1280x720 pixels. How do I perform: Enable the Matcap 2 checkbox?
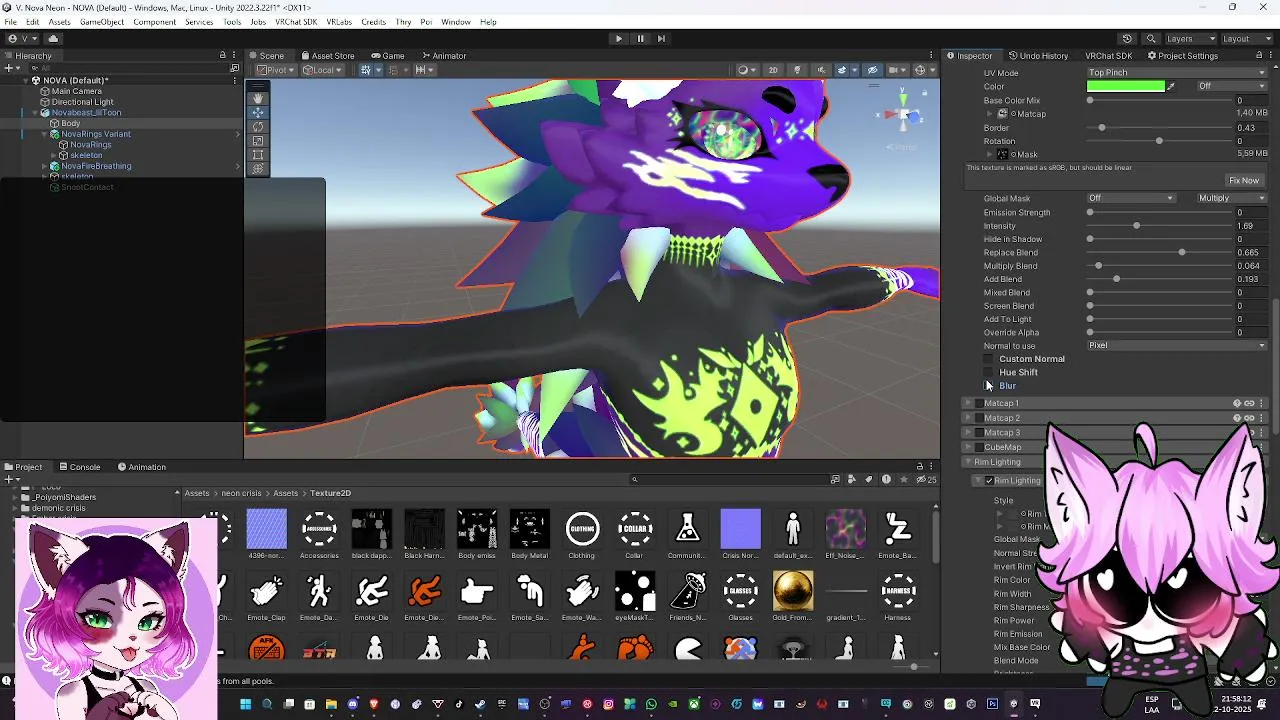pos(979,418)
